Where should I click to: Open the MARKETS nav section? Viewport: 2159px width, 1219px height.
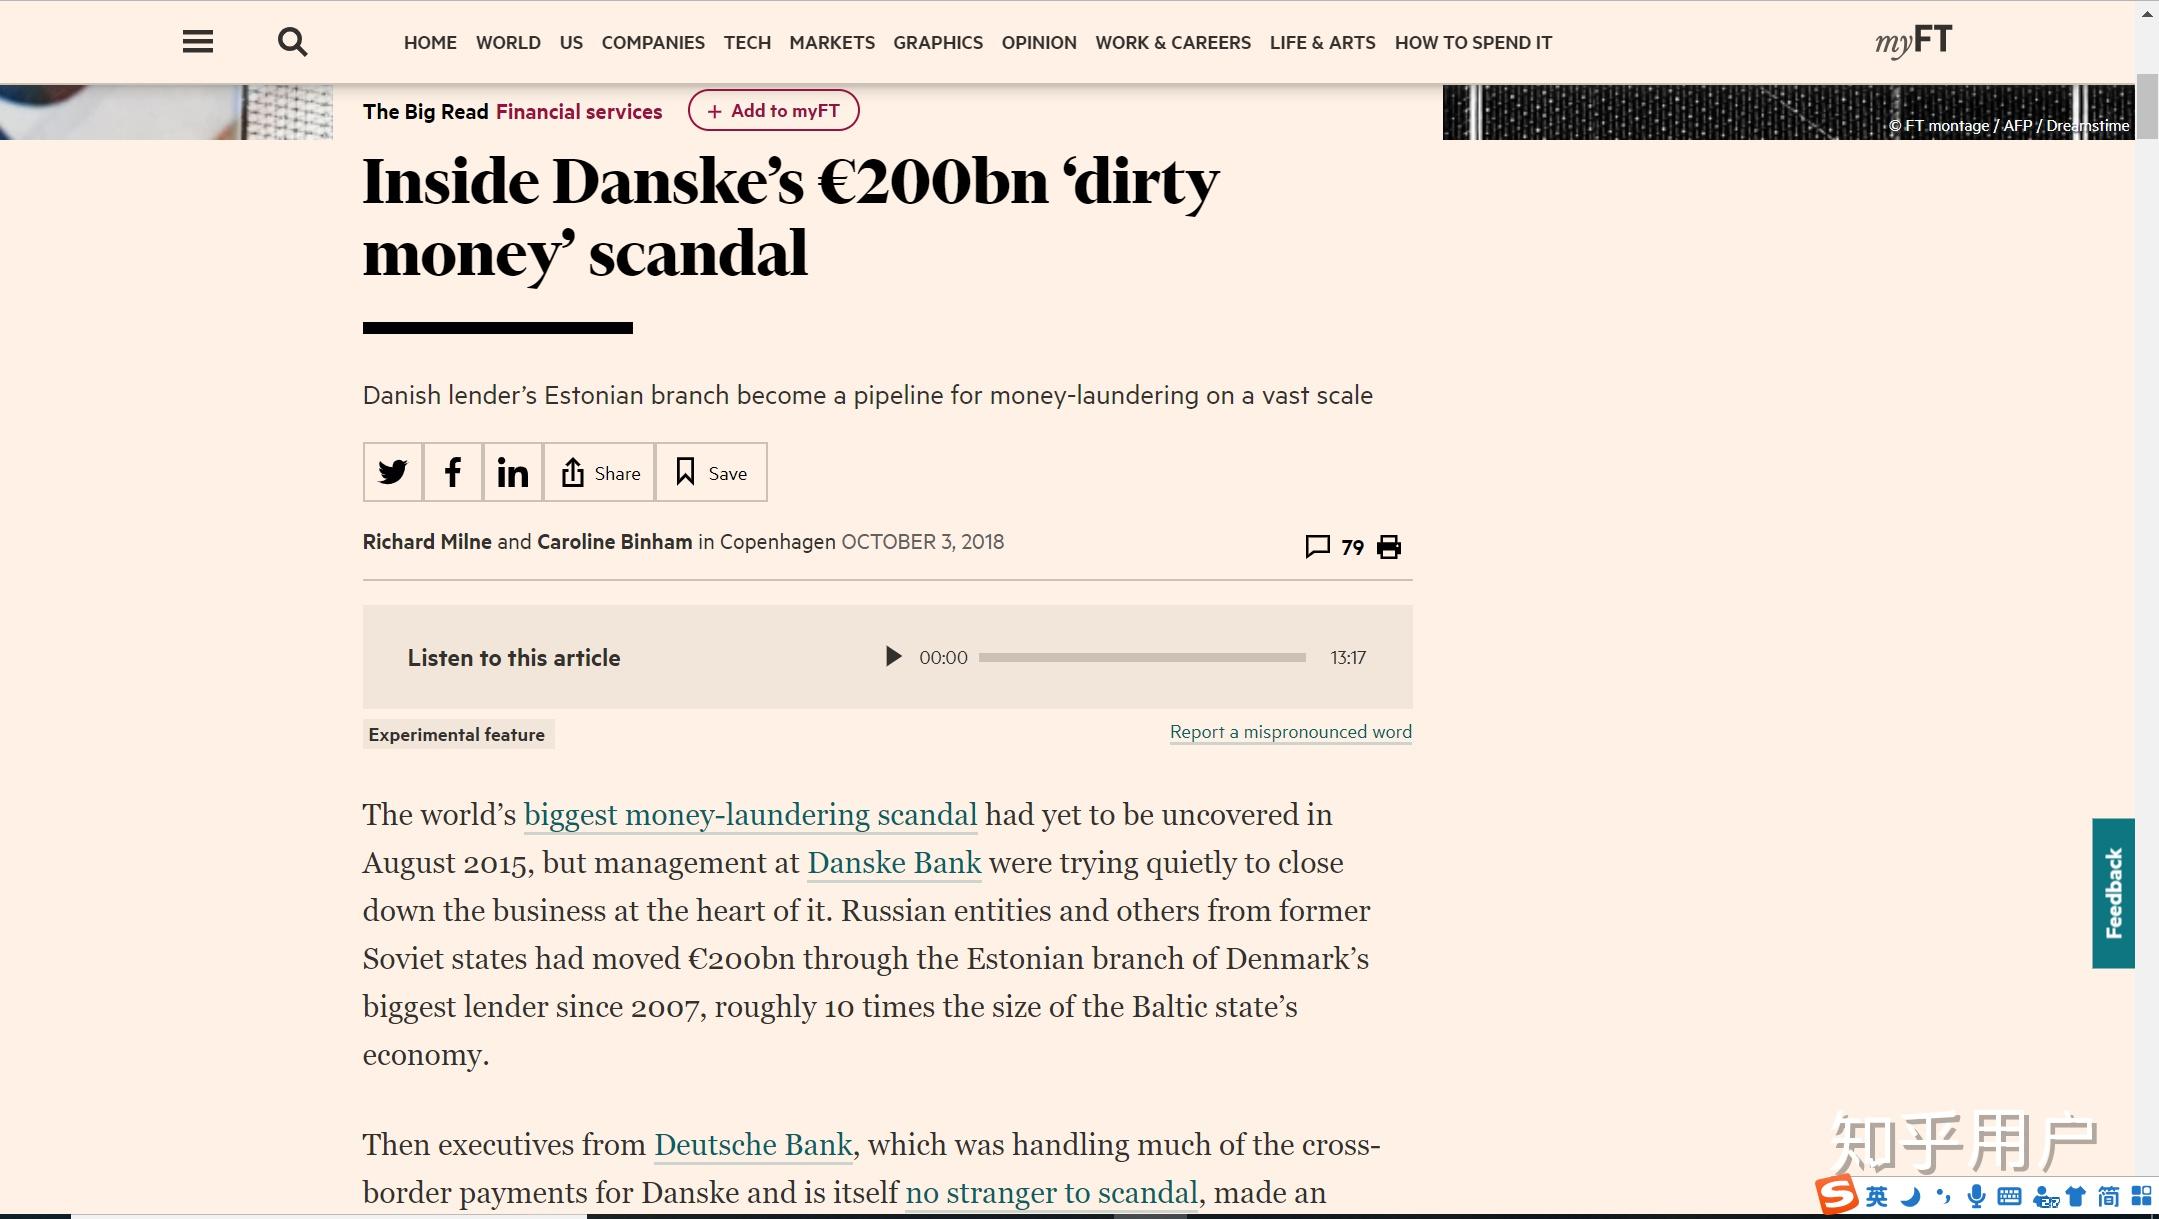point(832,43)
